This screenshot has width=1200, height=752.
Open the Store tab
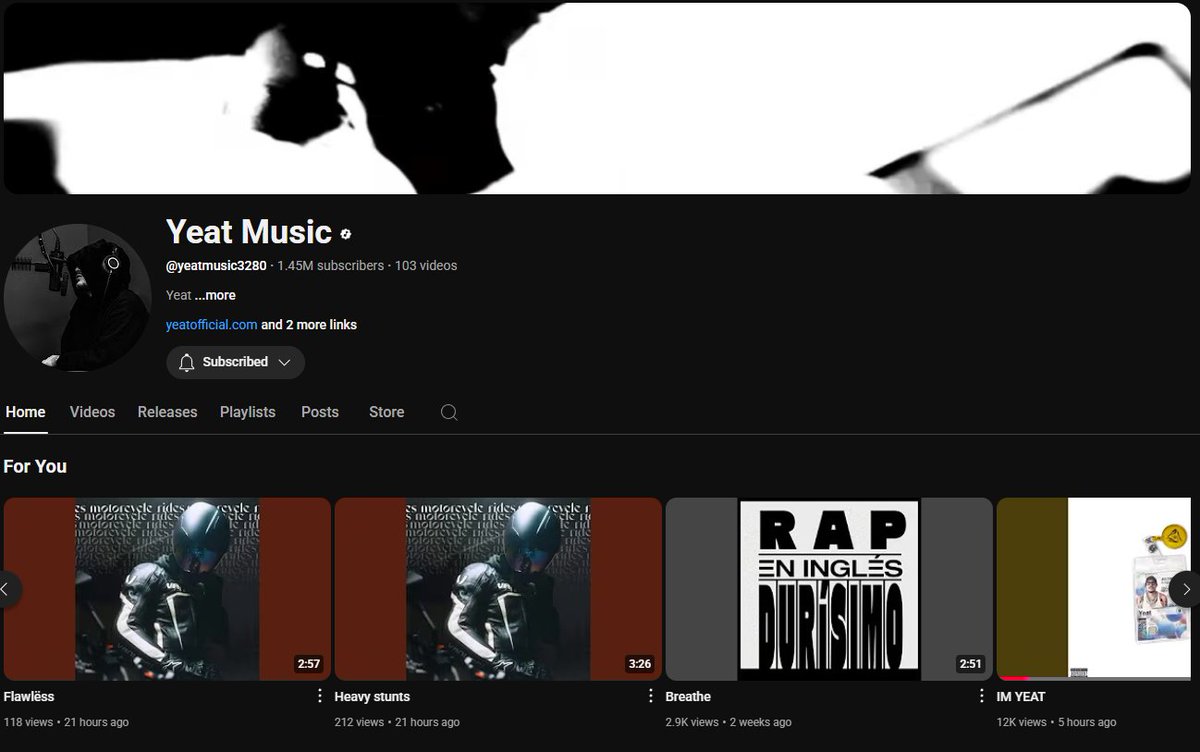(386, 412)
